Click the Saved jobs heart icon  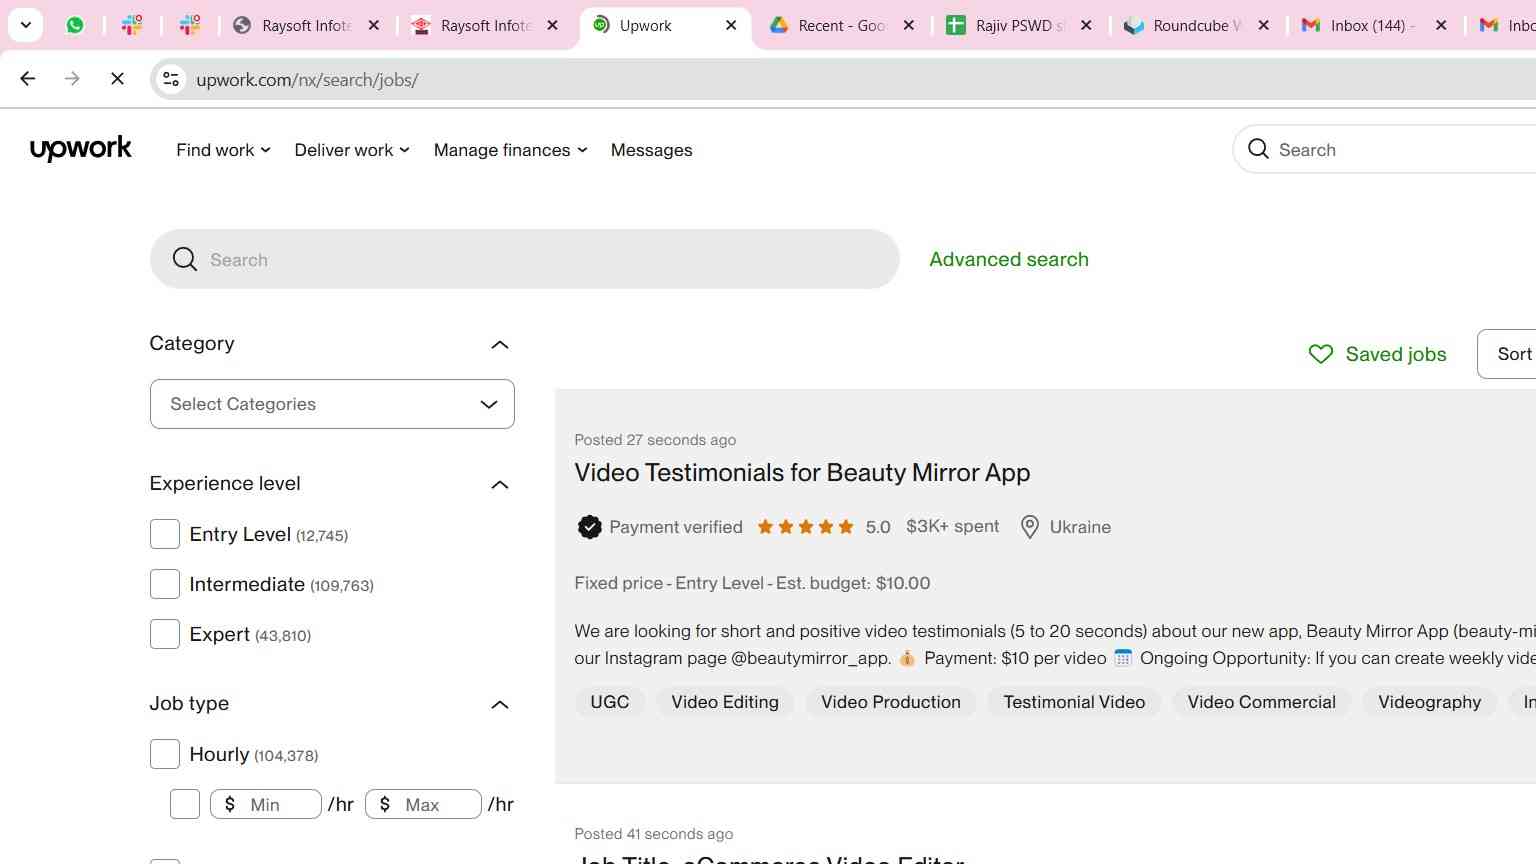click(1321, 354)
